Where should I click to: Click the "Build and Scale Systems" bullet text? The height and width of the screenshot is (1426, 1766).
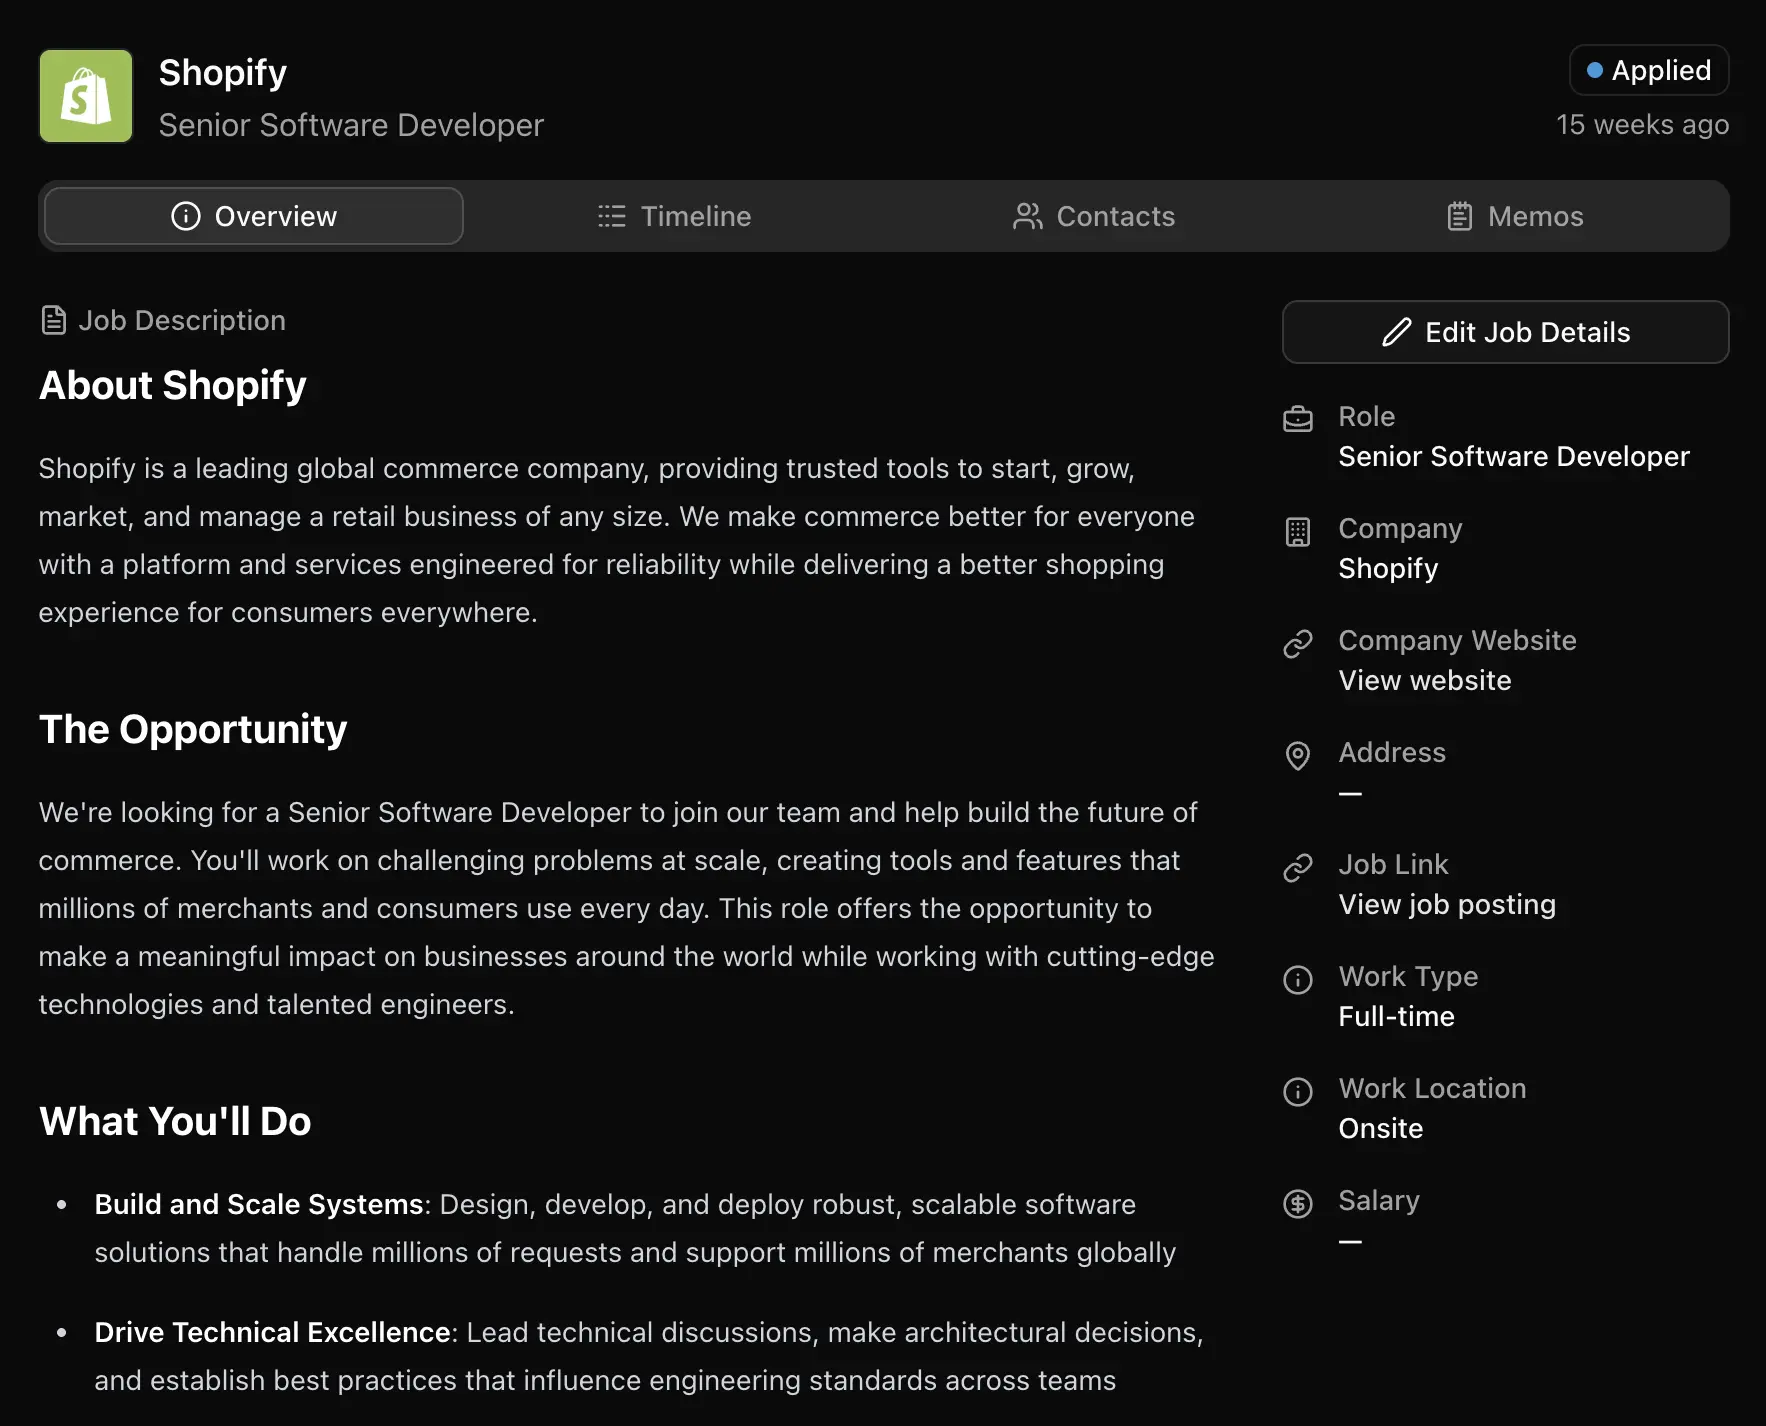[x=259, y=1204]
